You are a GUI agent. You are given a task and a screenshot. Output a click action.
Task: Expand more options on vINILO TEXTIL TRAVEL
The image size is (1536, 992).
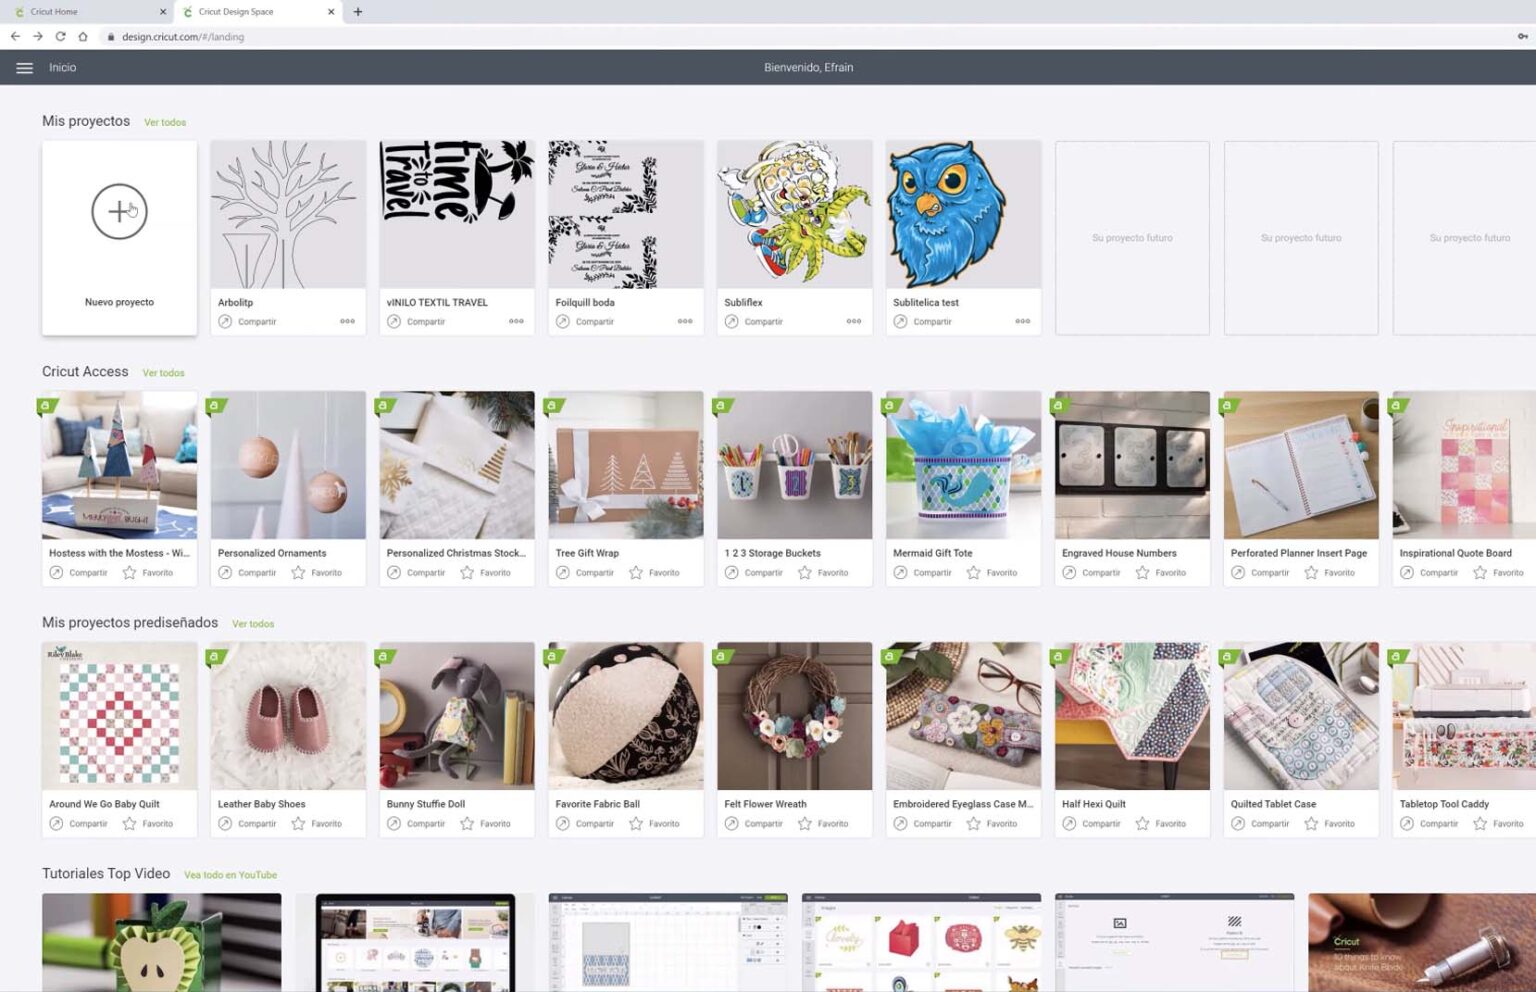[x=516, y=322]
